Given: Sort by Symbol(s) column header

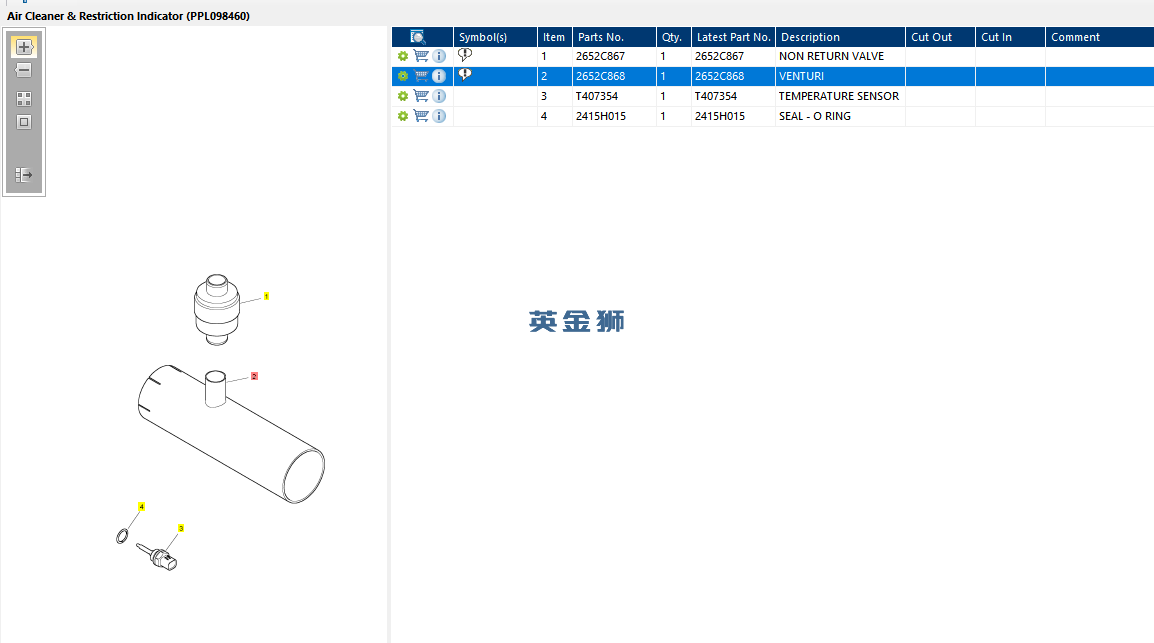Looking at the screenshot, I should click(x=495, y=37).
